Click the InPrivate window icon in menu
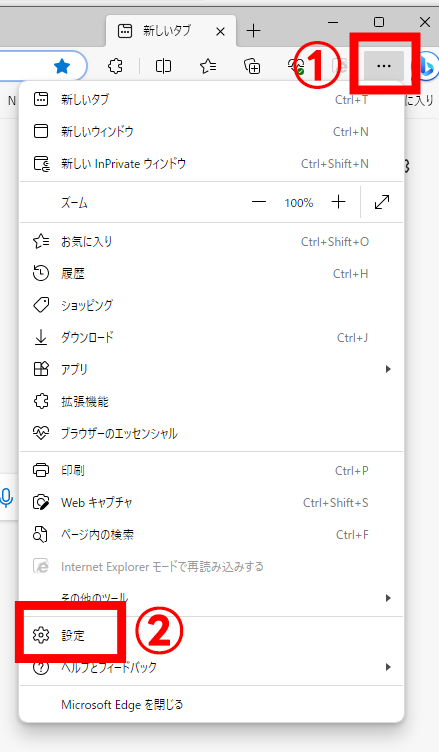 pos(41,164)
